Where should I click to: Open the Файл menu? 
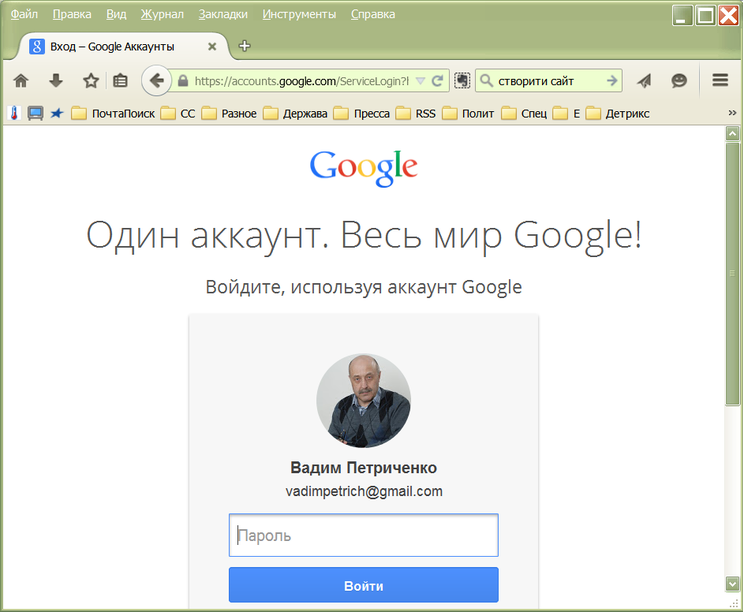pyautogui.click(x=24, y=14)
